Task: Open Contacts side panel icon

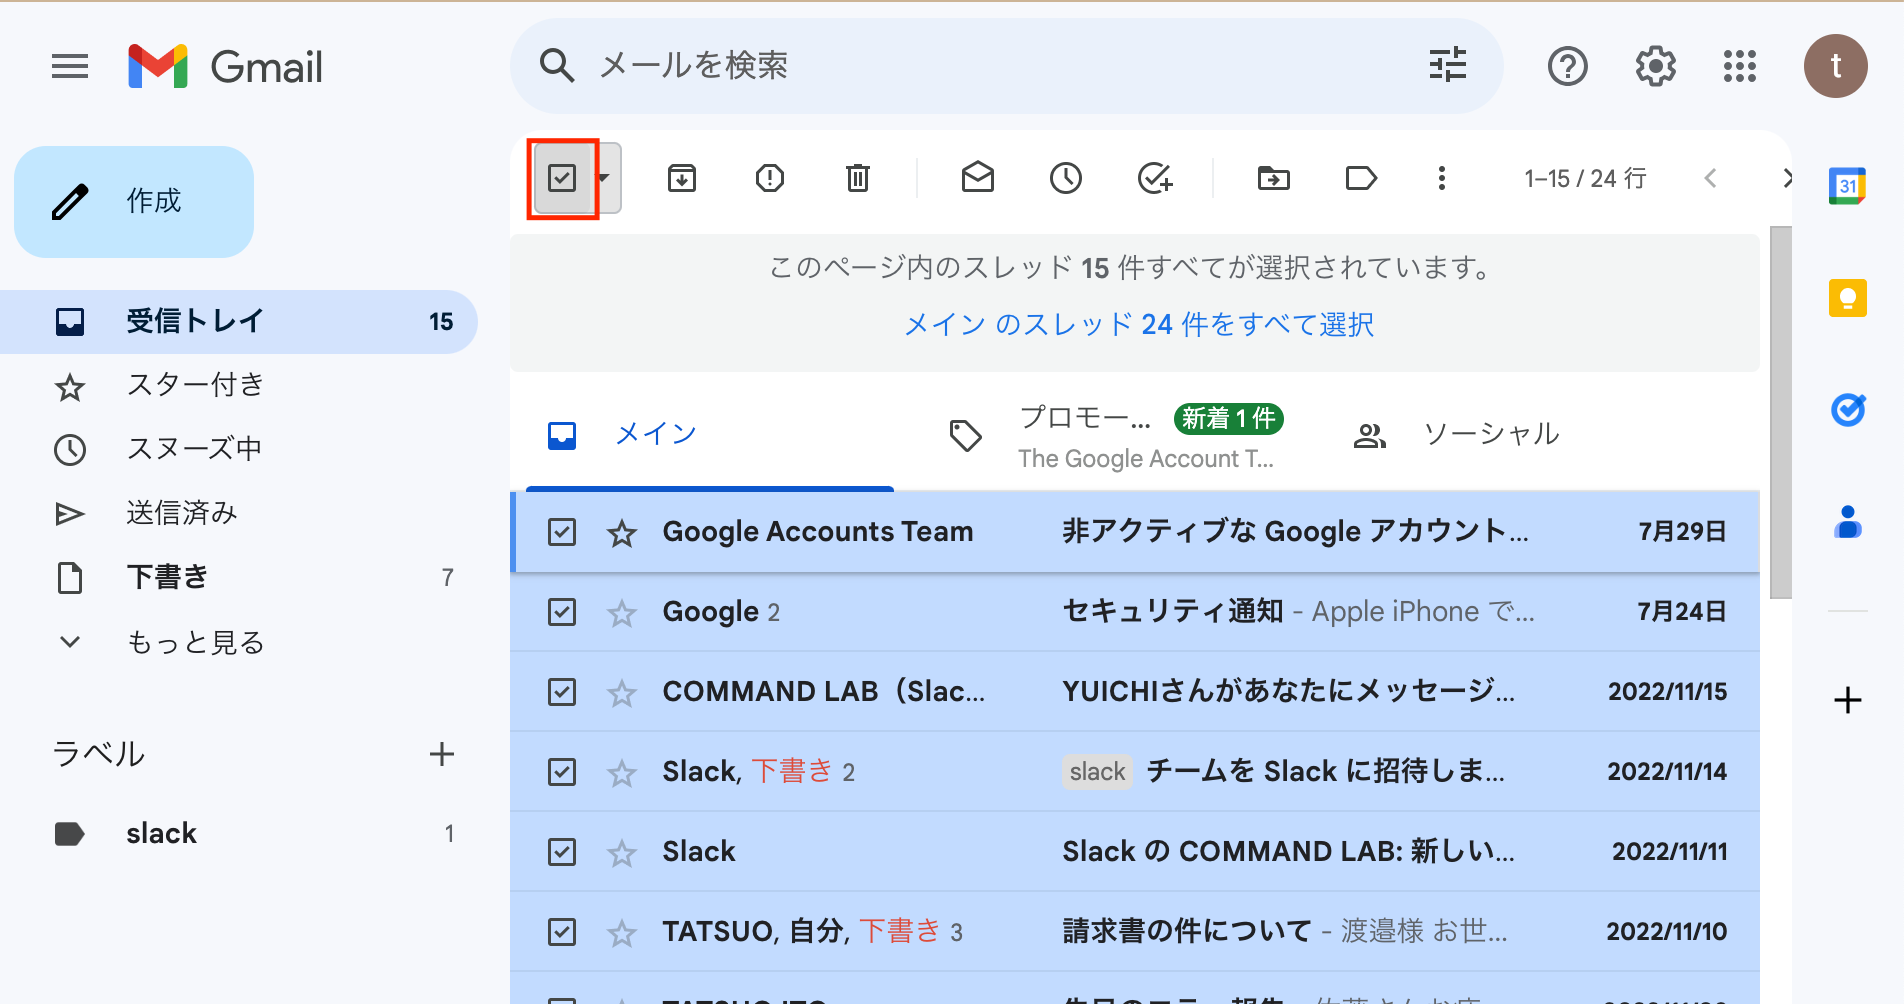Action: pos(1847,522)
